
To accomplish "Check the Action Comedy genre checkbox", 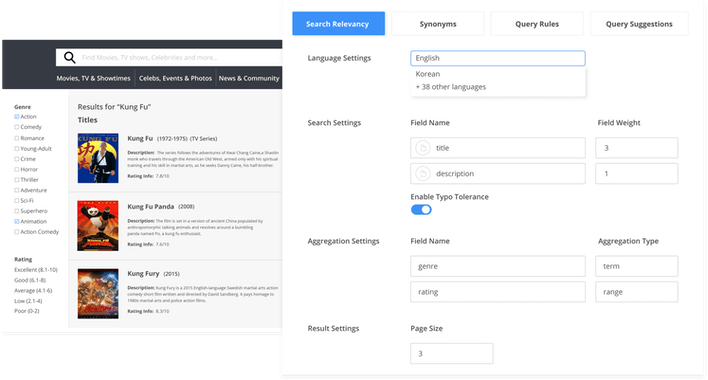I will click(x=17, y=232).
